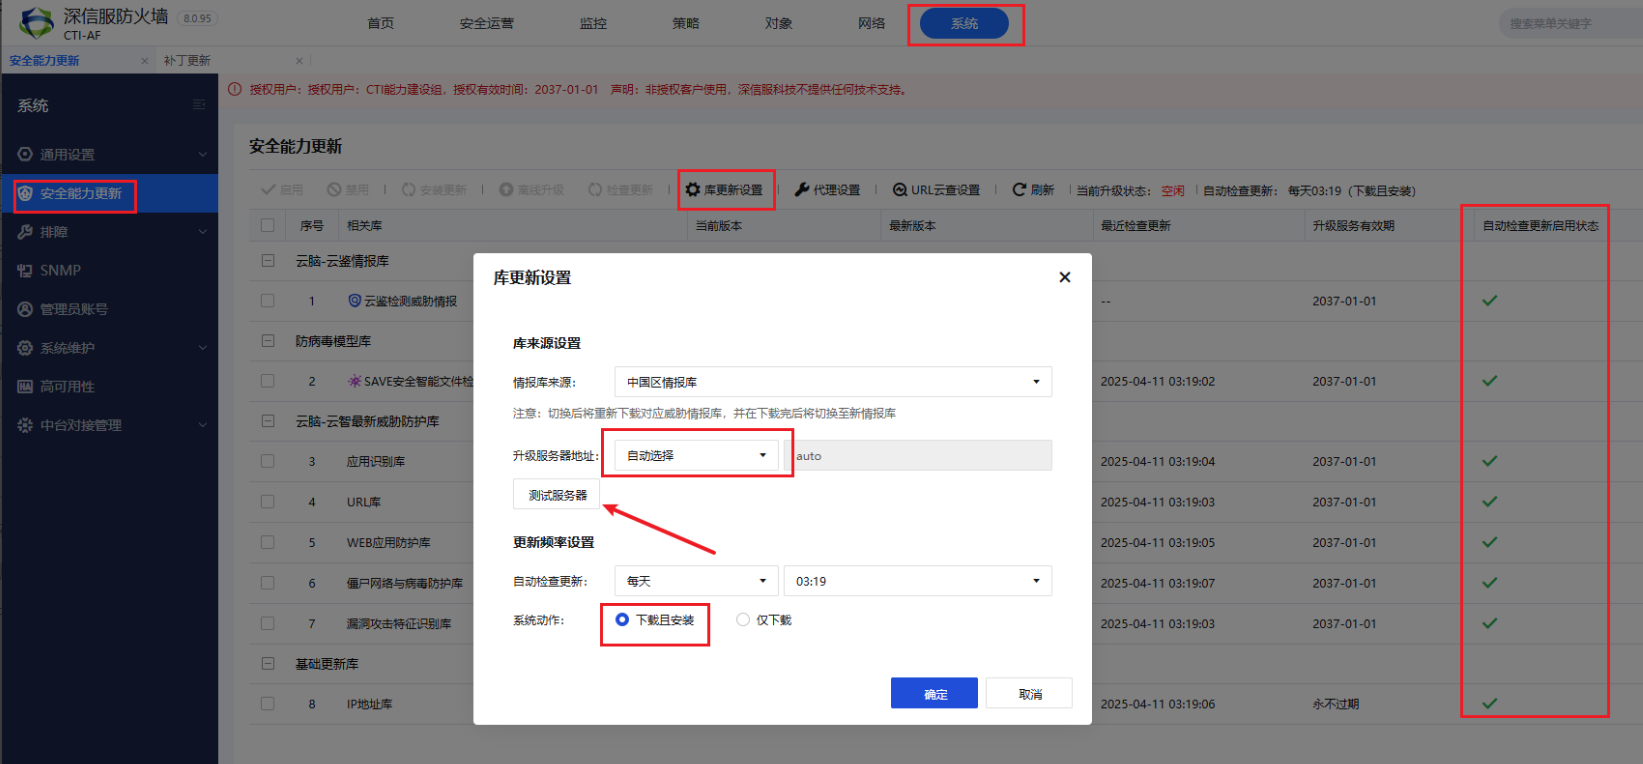The width and height of the screenshot is (1643, 764).
Task: Collapse sidebar using the 系统 menu icon
Action: [199, 105]
